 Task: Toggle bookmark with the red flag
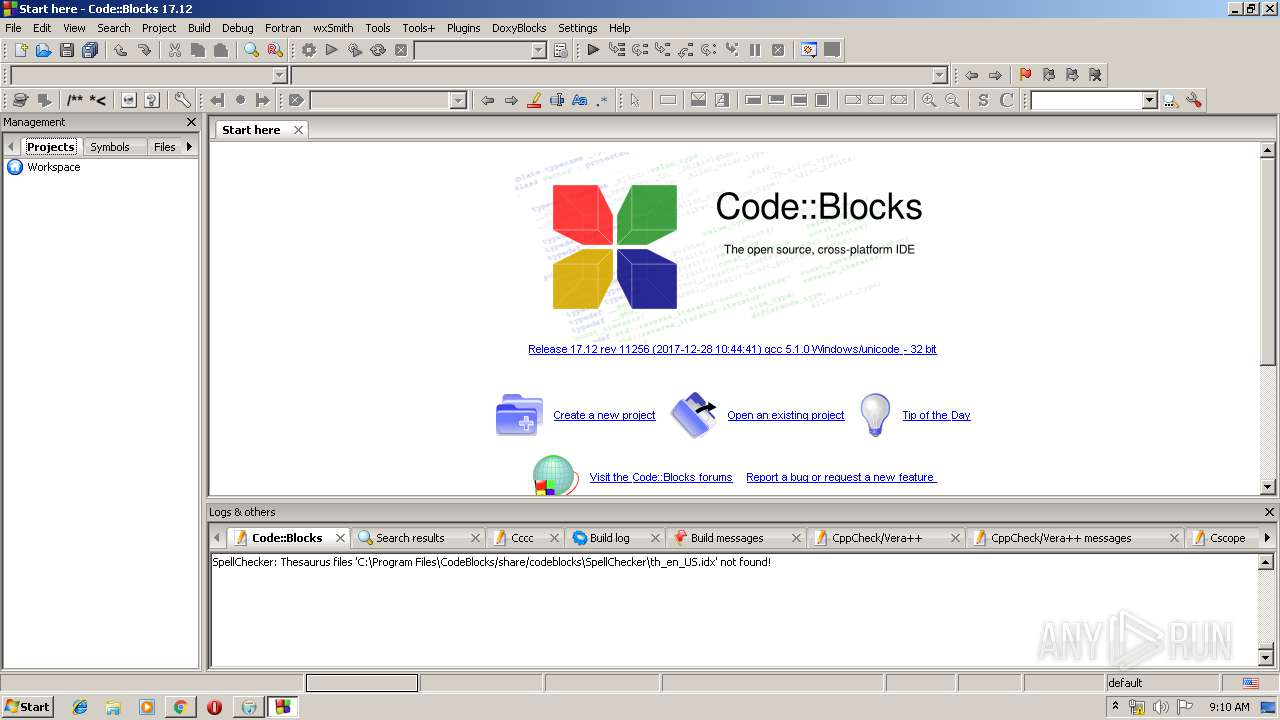pos(1025,75)
